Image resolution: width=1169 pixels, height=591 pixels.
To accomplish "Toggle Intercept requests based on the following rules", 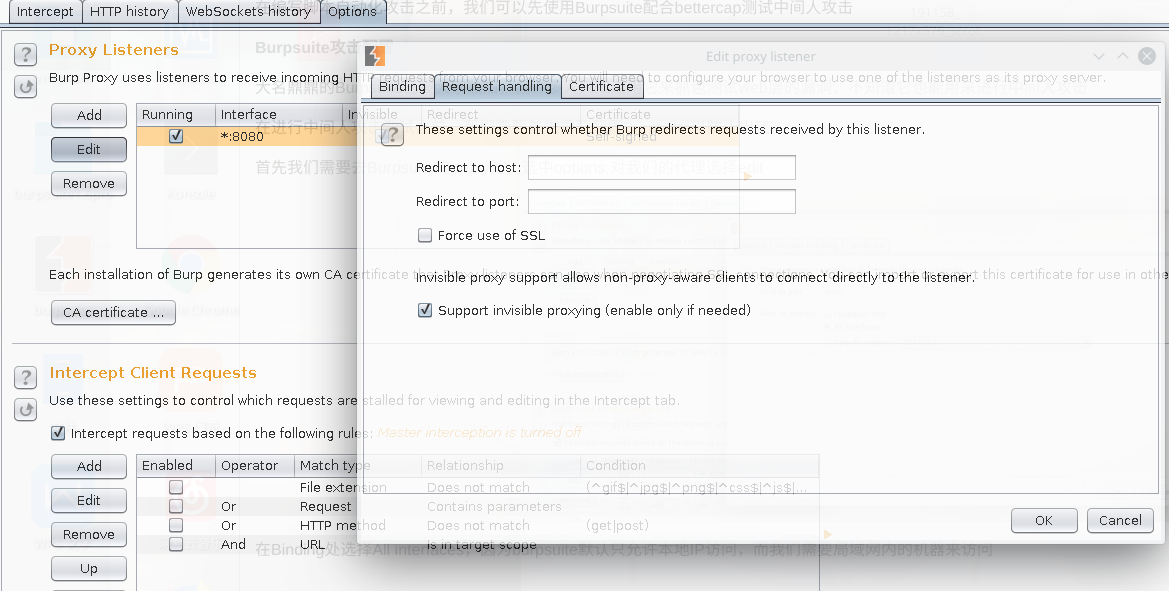I will pos(57,433).
